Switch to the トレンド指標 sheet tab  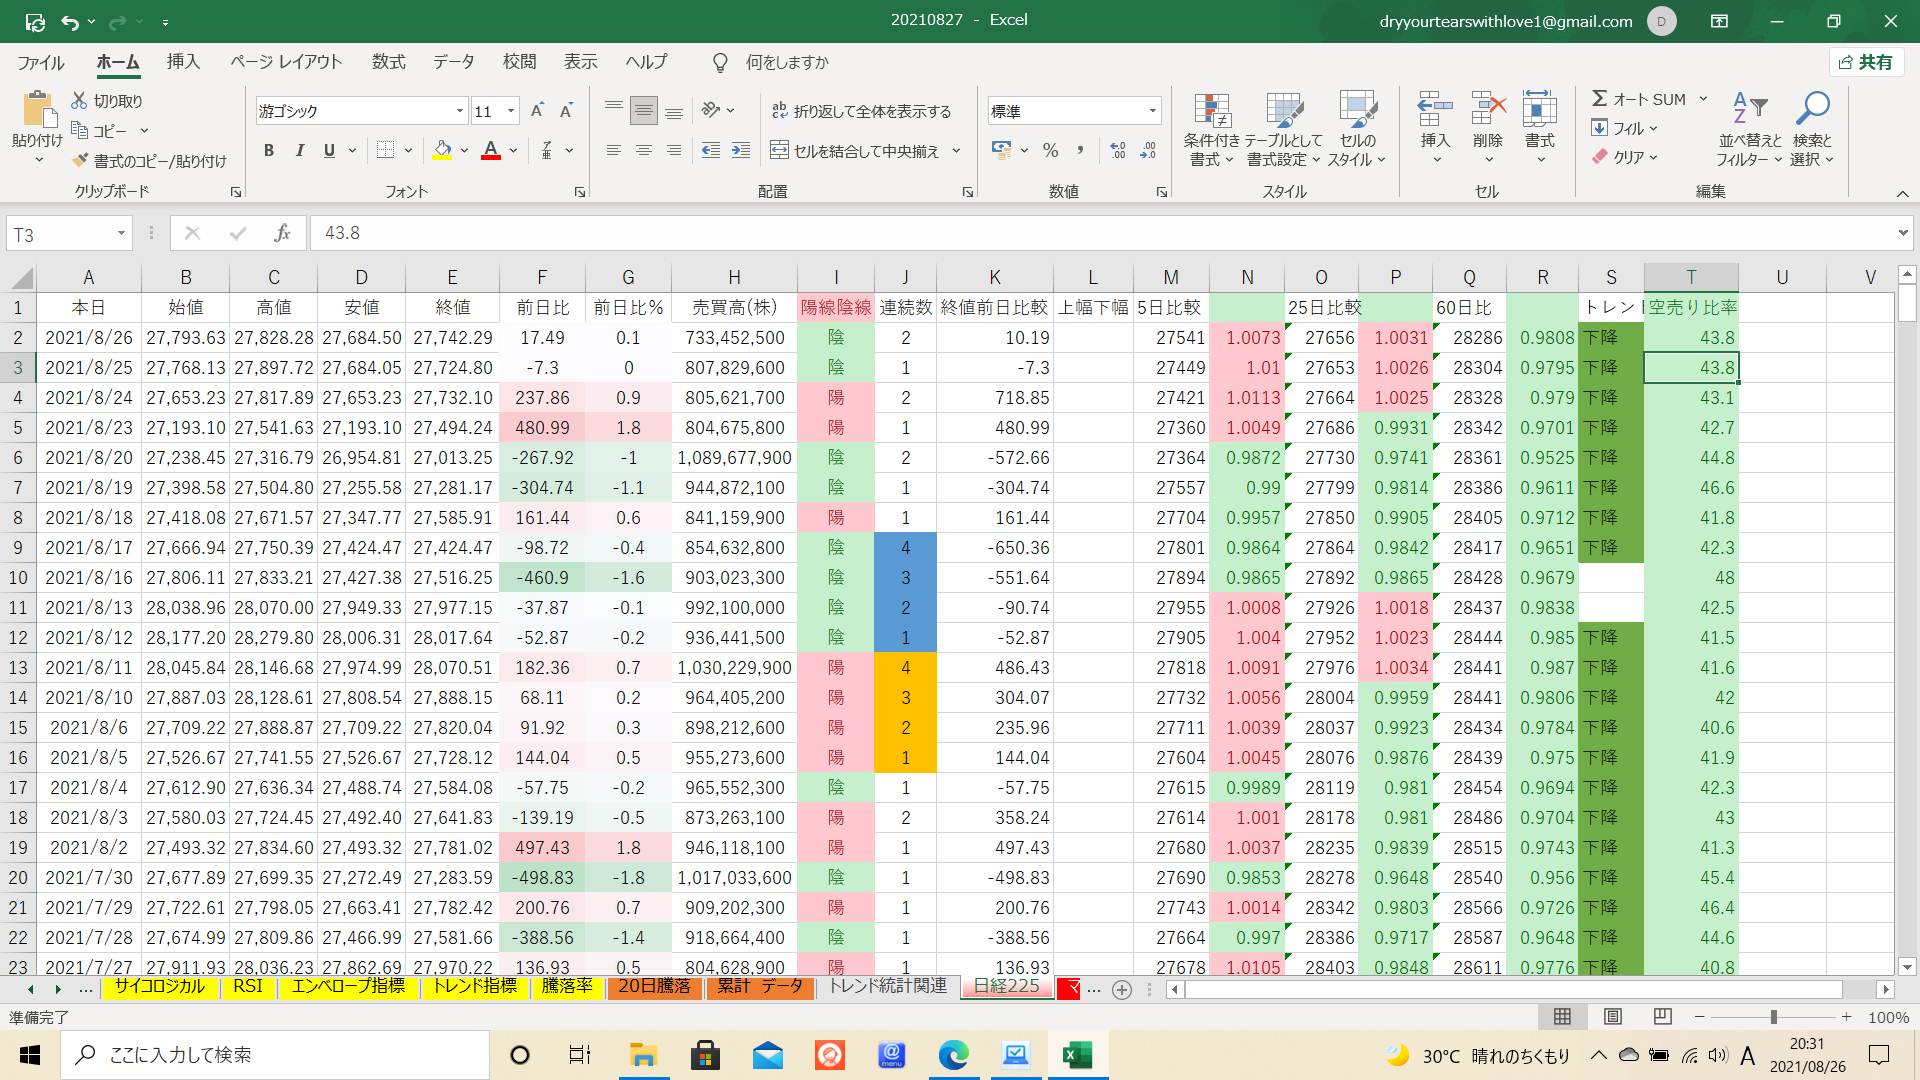click(x=474, y=987)
